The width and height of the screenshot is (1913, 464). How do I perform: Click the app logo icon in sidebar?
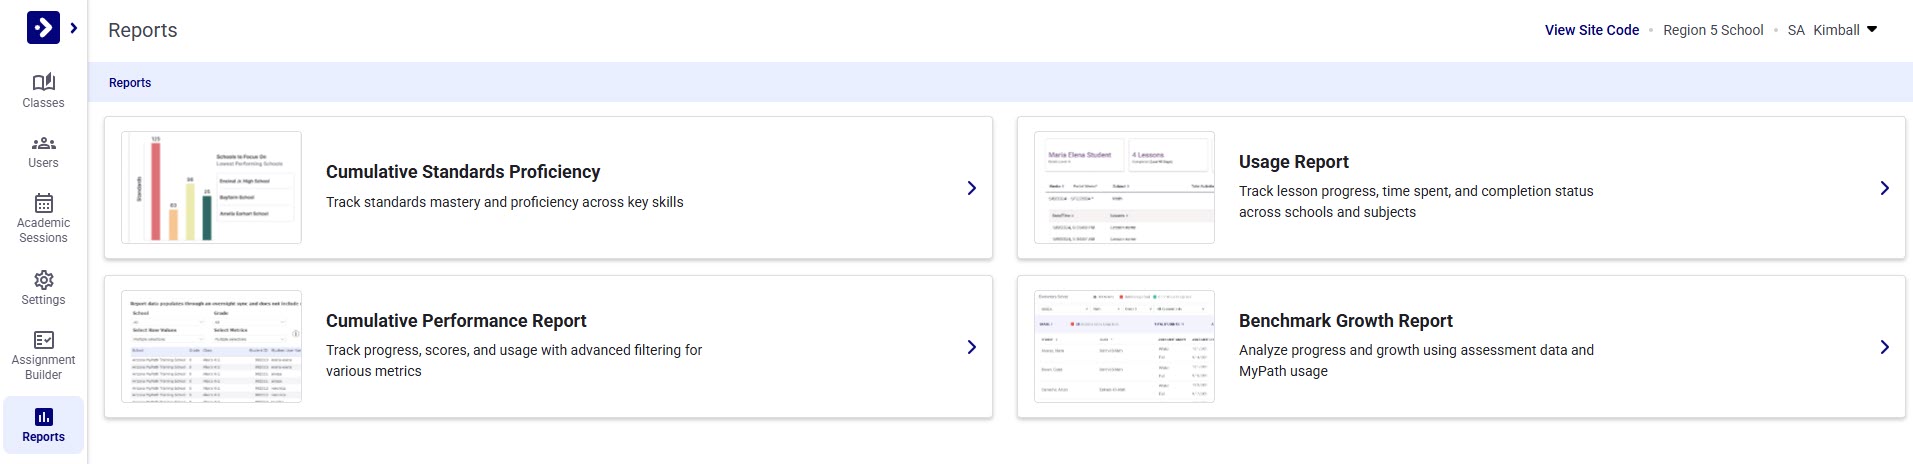pos(43,28)
